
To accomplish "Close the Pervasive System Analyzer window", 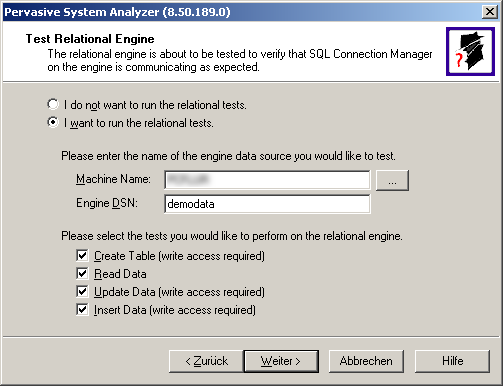I will pos(490,12).
